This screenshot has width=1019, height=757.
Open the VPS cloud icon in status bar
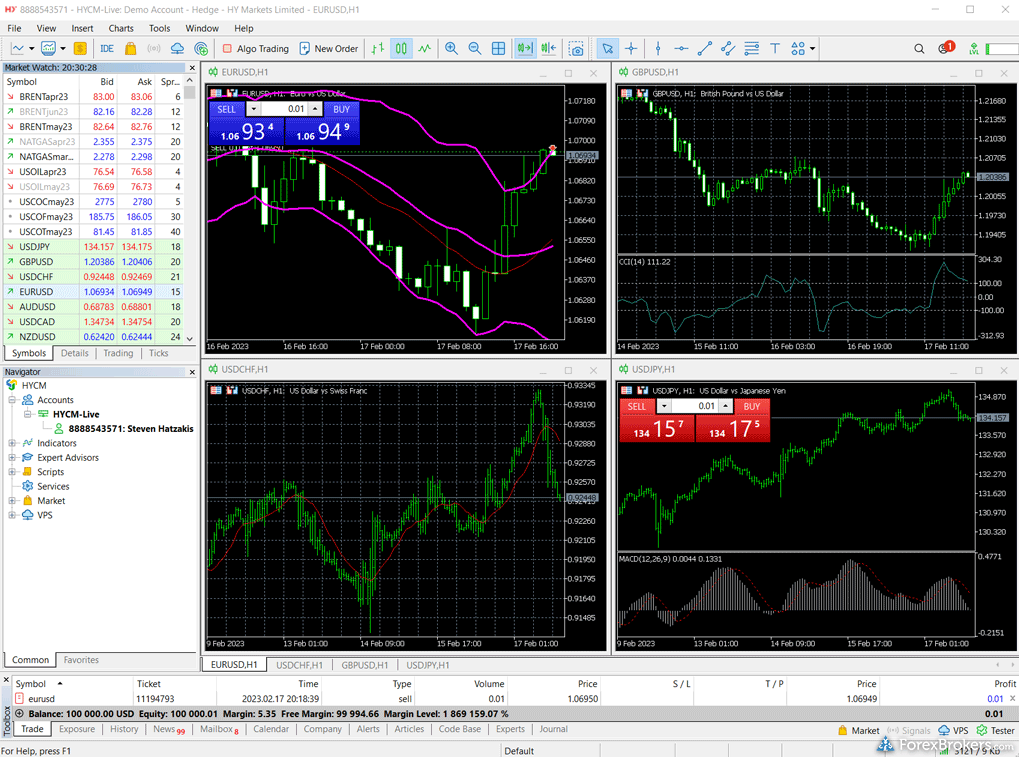(x=953, y=730)
